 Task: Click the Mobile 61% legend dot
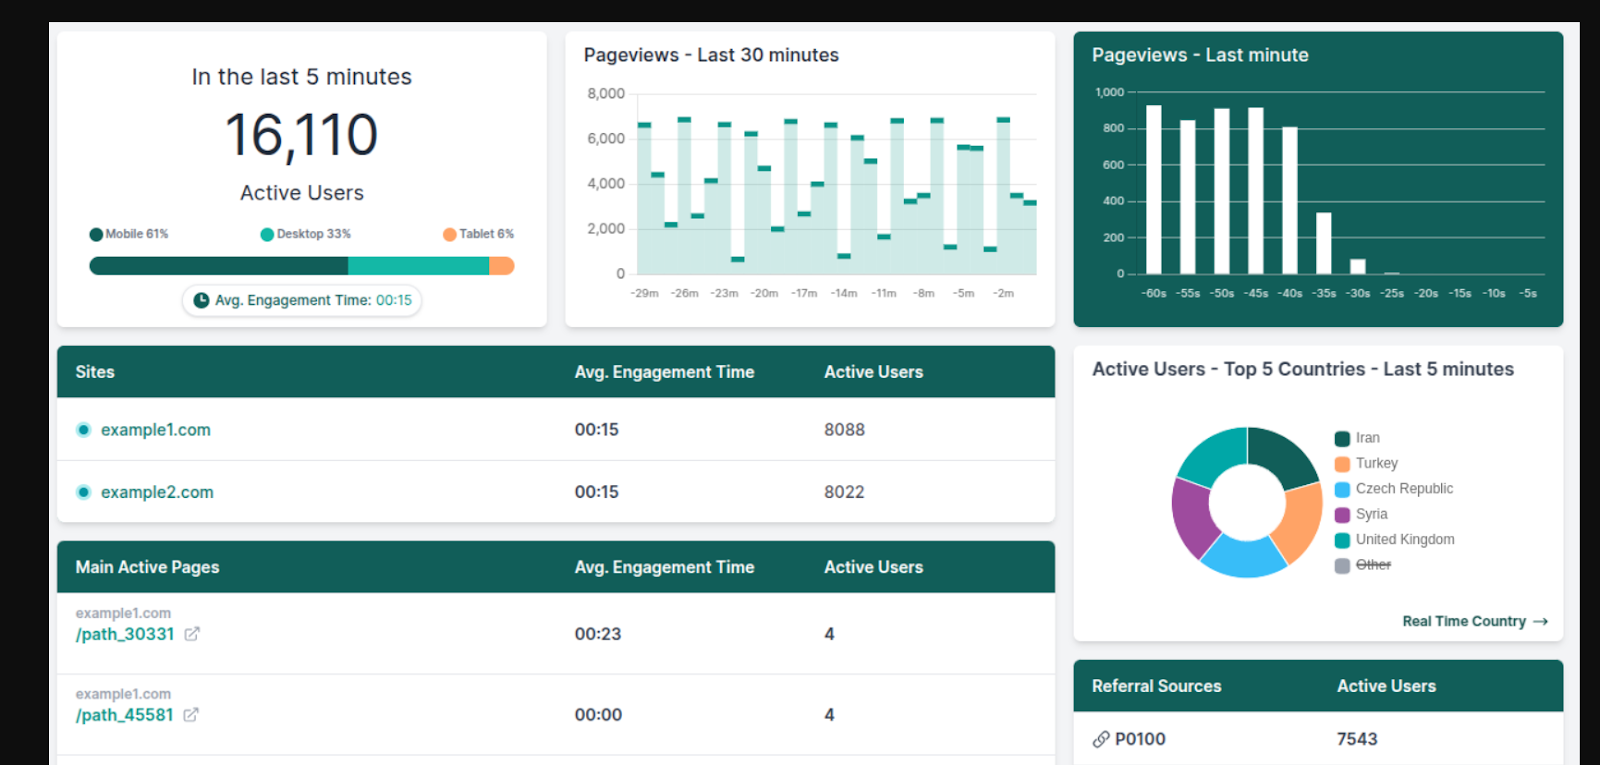pyautogui.click(x=96, y=234)
